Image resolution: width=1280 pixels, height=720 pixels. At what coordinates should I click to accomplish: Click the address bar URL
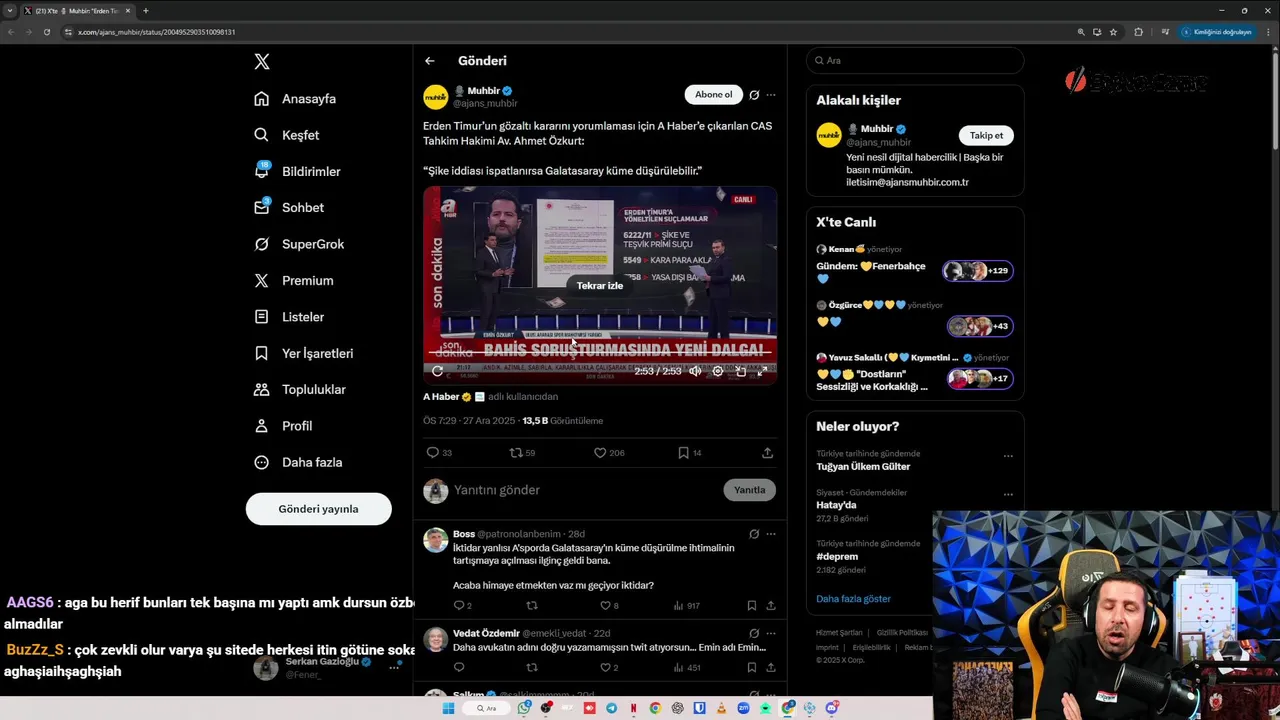[156, 32]
